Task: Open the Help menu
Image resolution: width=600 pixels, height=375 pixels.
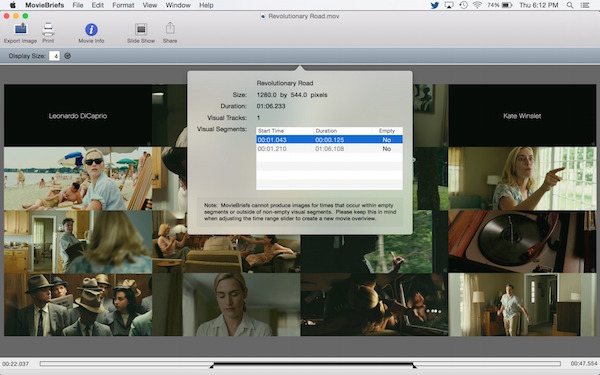Action: point(206,5)
